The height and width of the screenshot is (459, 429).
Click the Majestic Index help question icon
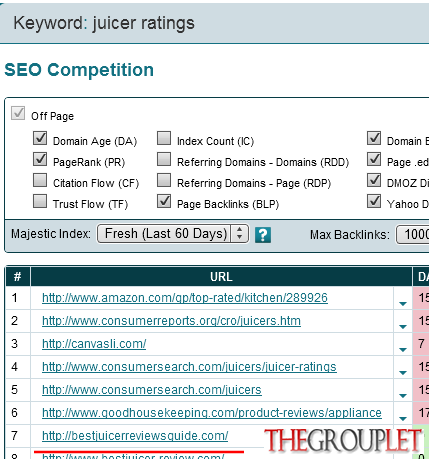(263, 235)
